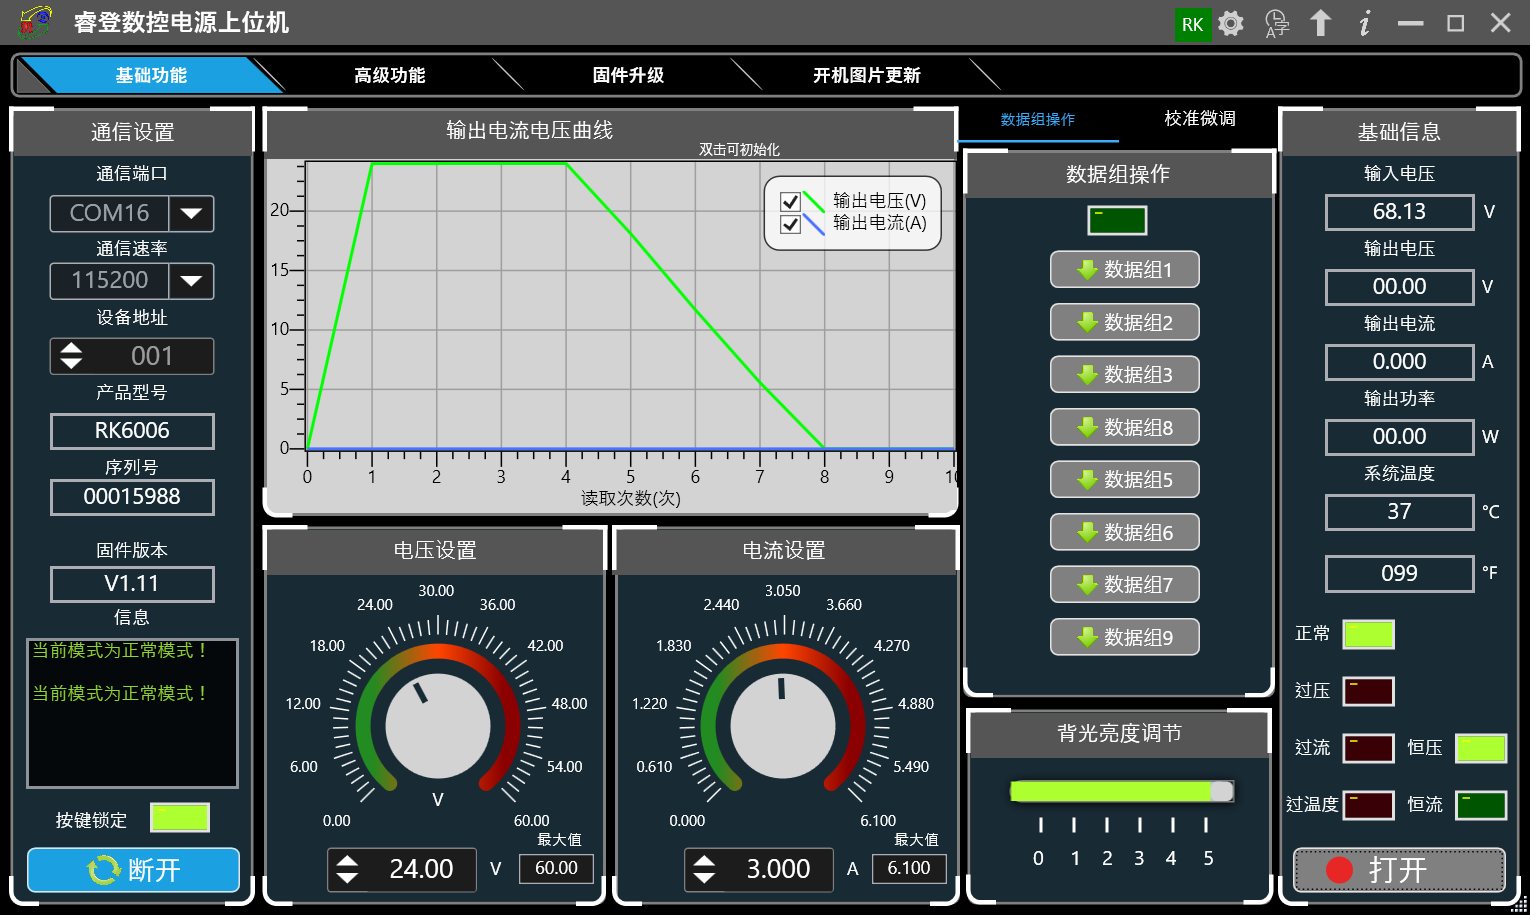Click the max current field 6.100
The width and height of the screenshot is (1530, 915).
tap(909, 868)
